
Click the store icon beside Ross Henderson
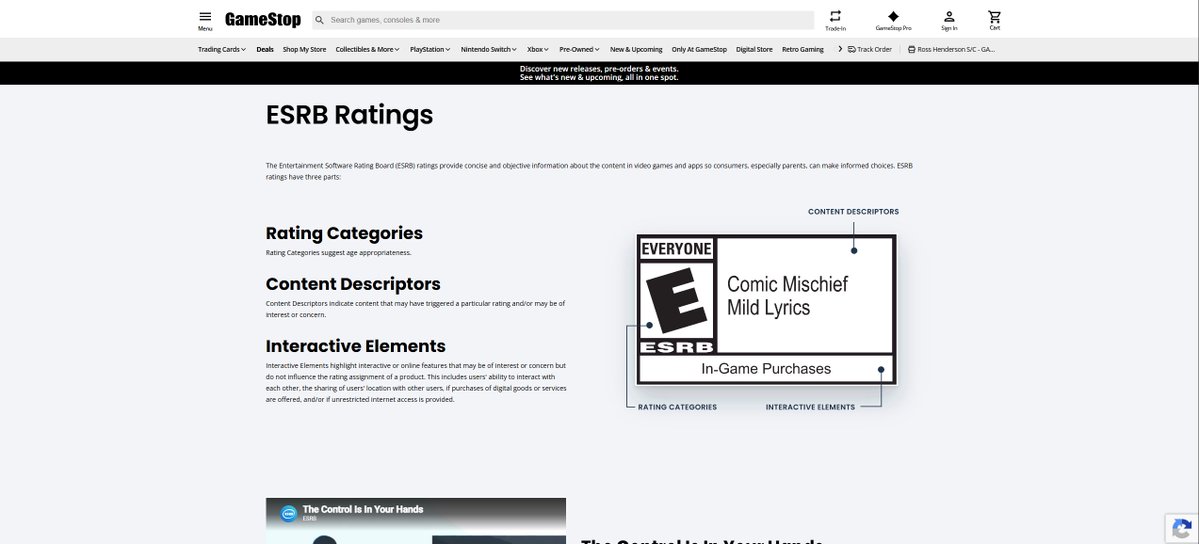point(911,49)
